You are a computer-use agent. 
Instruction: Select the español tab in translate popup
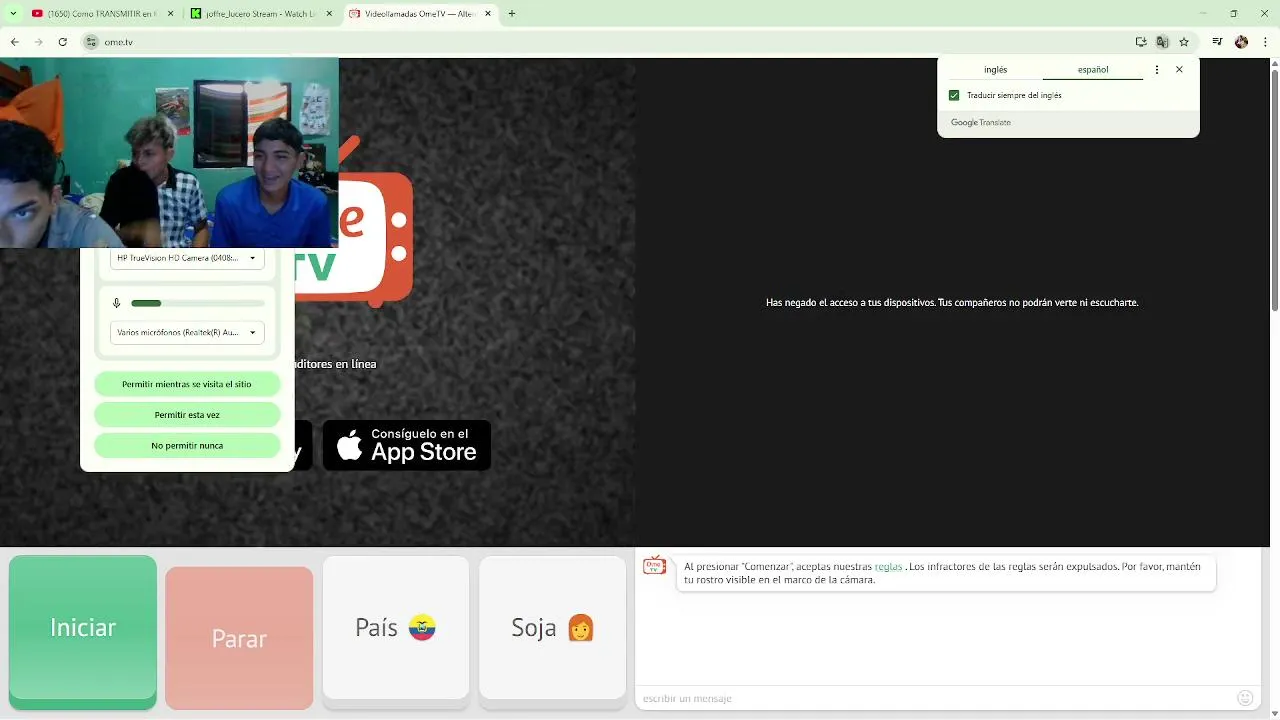coord(1093,70)
